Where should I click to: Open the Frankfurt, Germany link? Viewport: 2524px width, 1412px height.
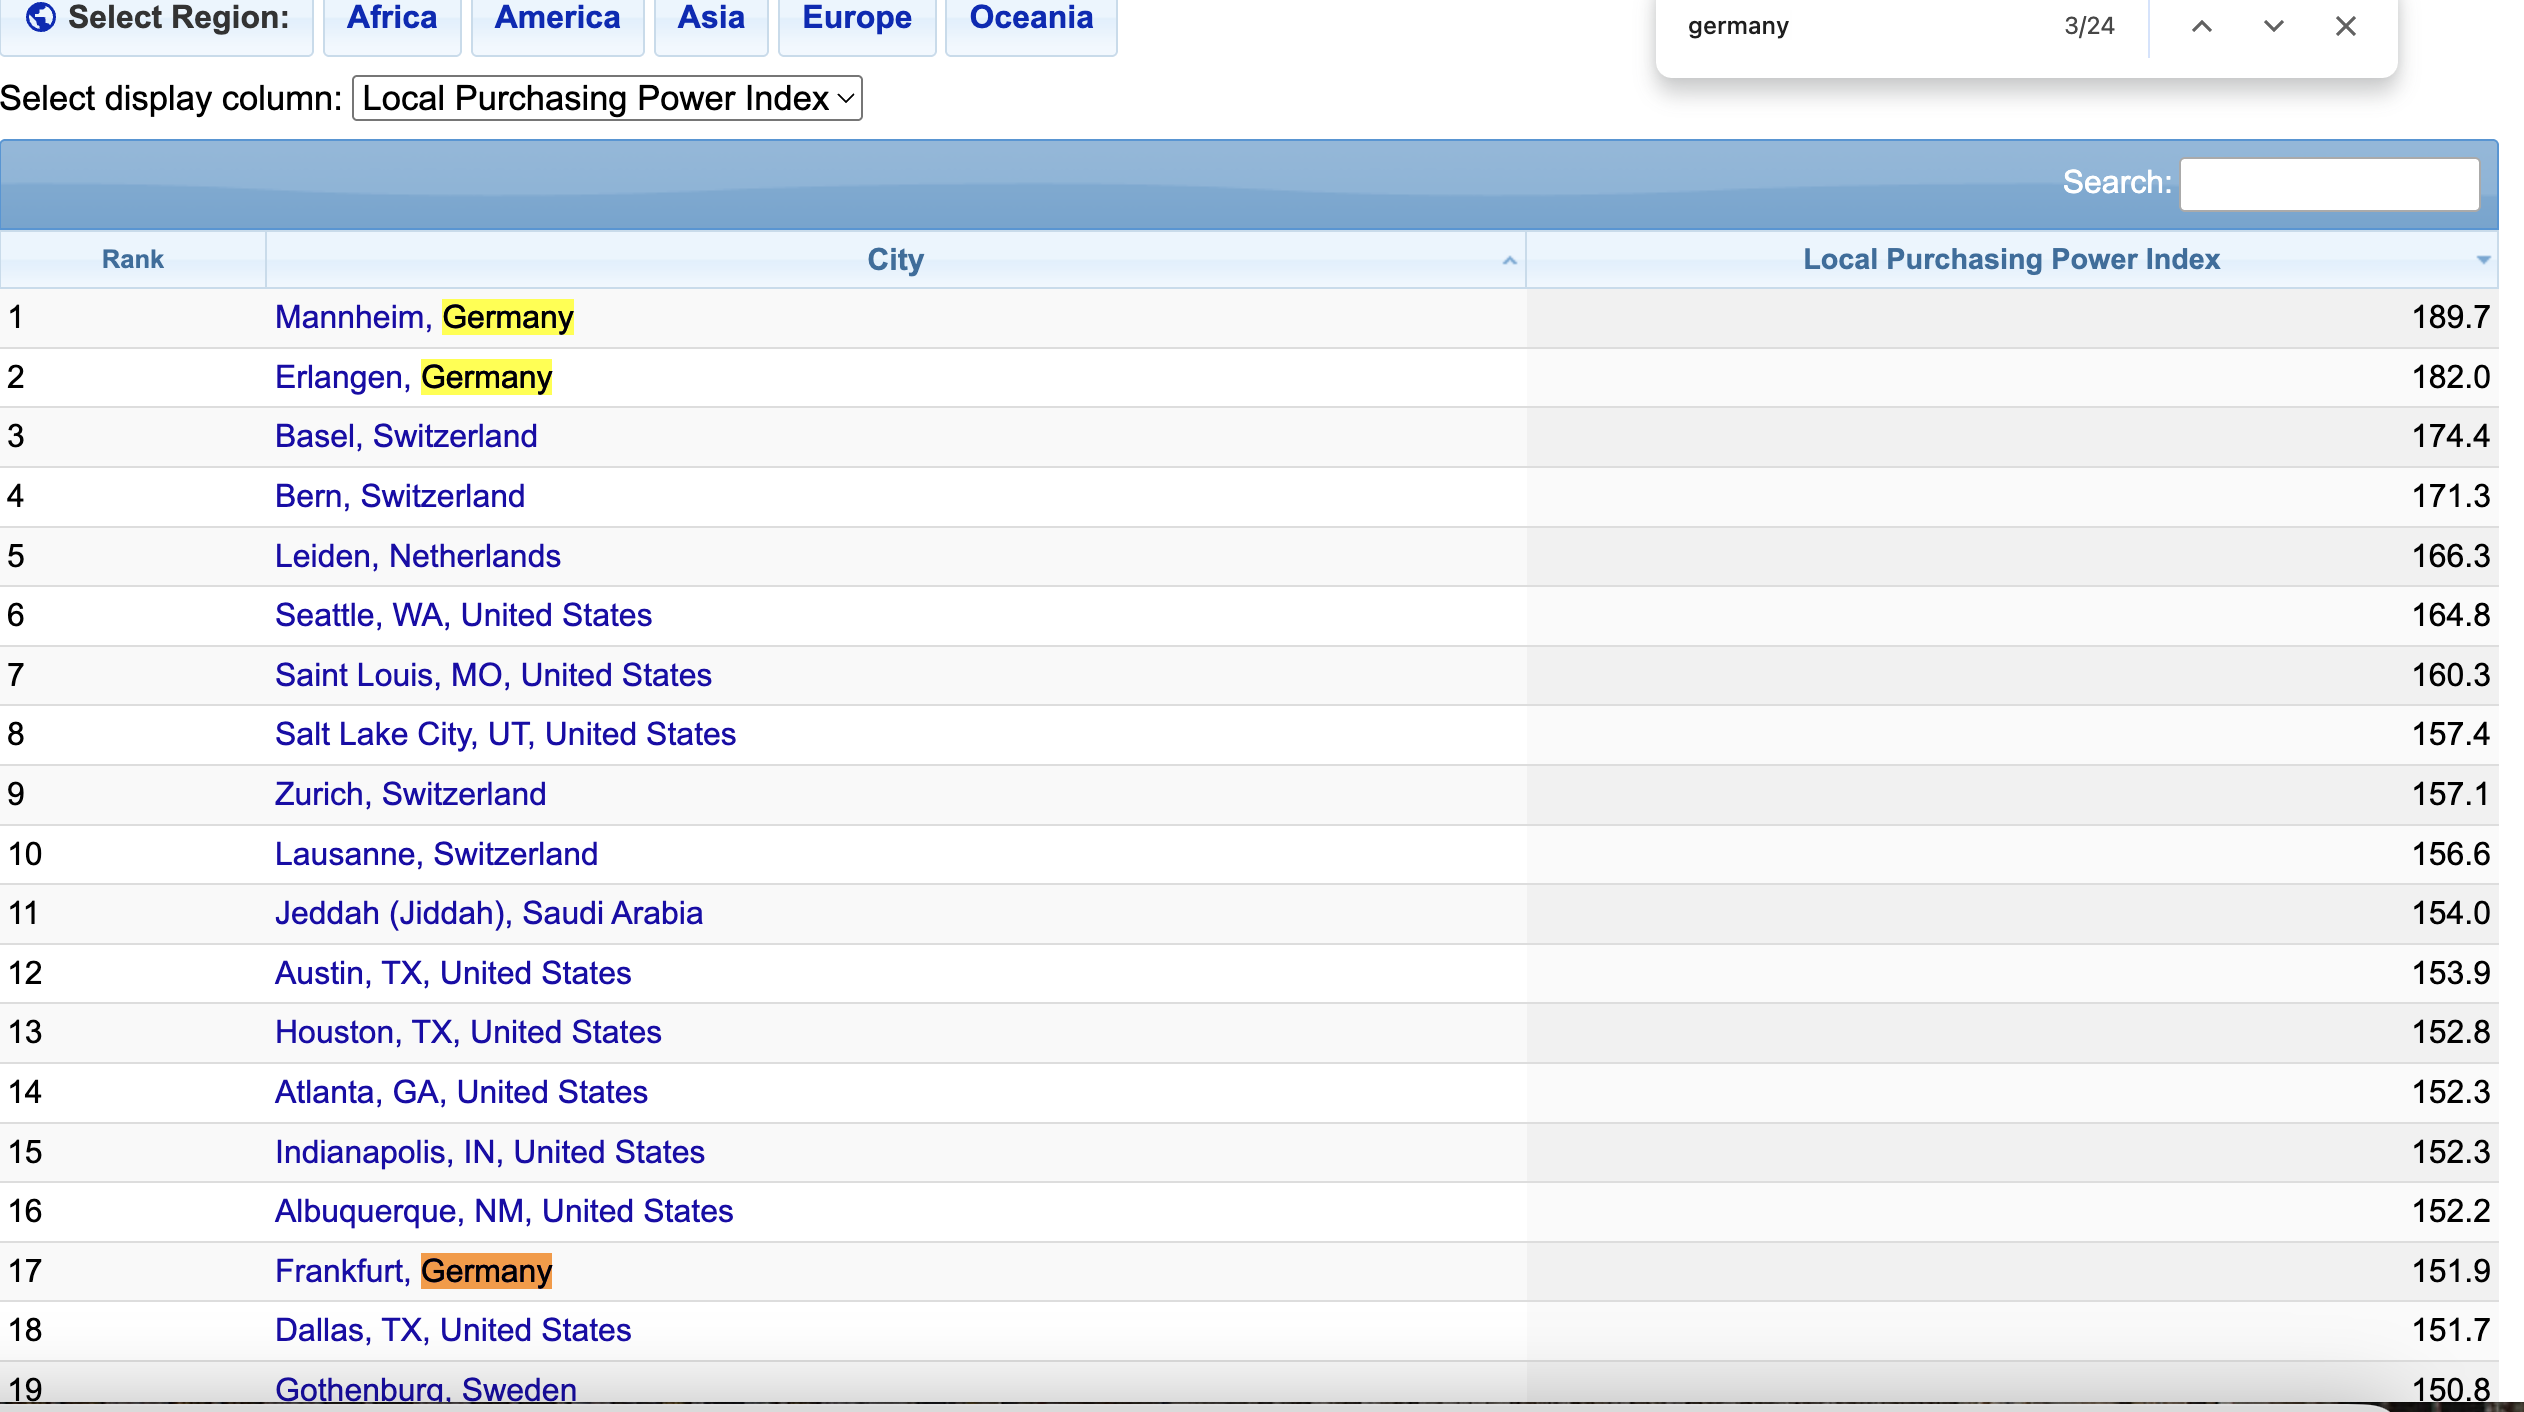tap(413, 1271)
